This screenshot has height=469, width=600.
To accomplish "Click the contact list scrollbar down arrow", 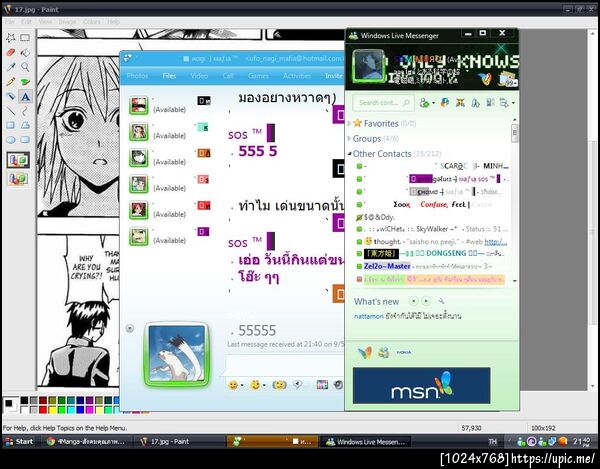I will [x=515, y=281].
